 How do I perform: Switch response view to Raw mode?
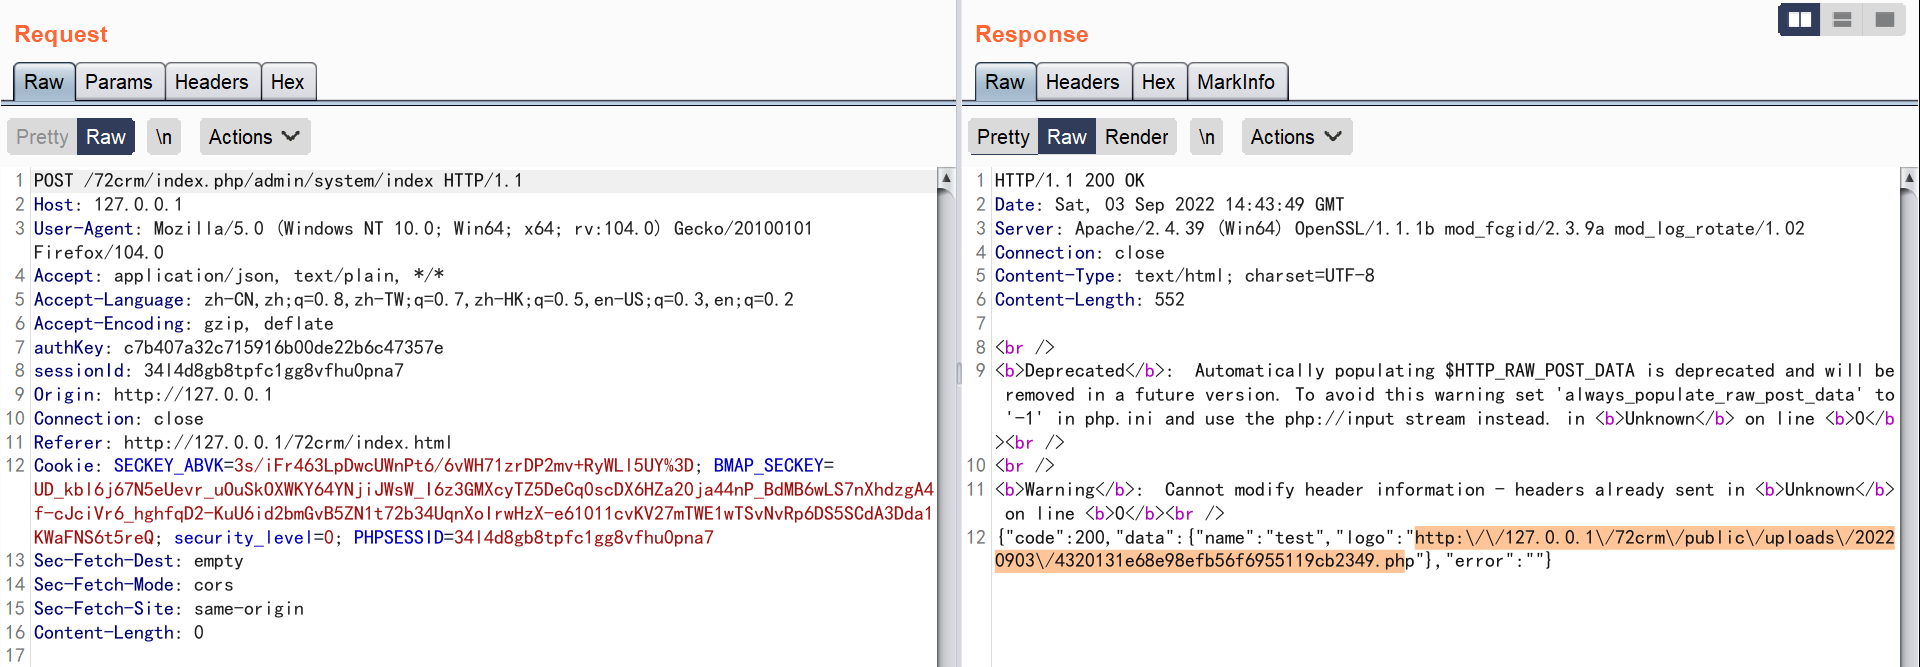[1067, 137]
